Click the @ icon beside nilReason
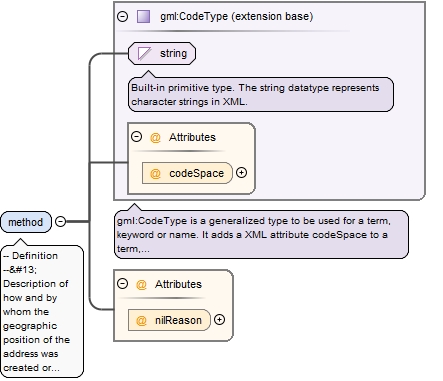This screenshot has width=443, height=381. coord(141,320)
